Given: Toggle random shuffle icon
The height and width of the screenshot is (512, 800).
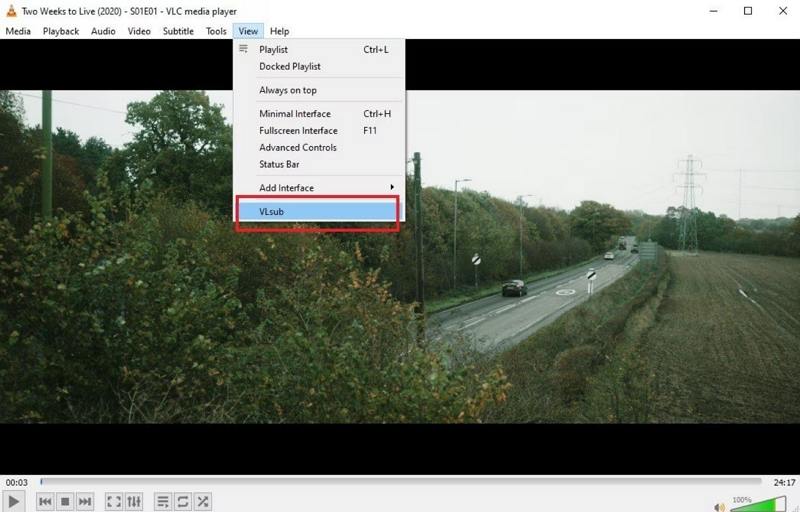Looking at the screenshot, I should [x=203, y=502].
